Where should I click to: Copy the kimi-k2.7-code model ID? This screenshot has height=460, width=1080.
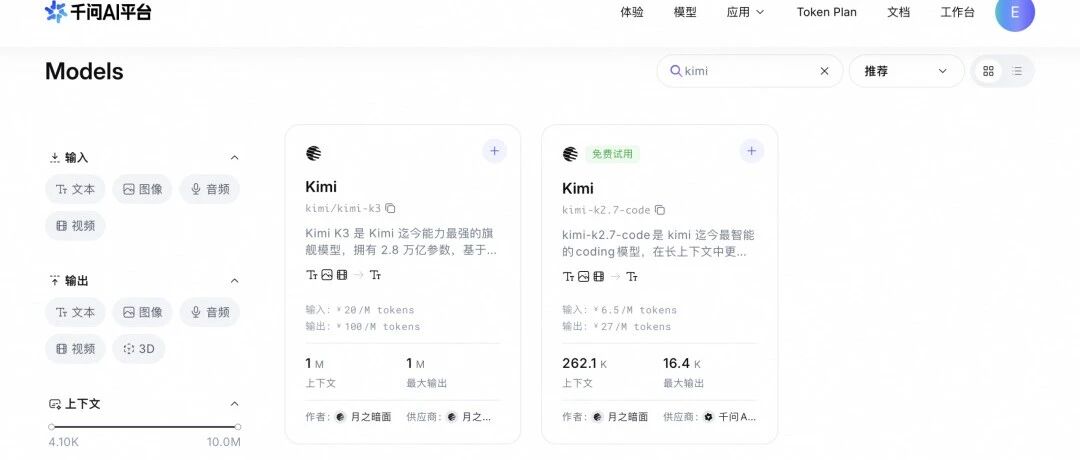coord(660,209)
